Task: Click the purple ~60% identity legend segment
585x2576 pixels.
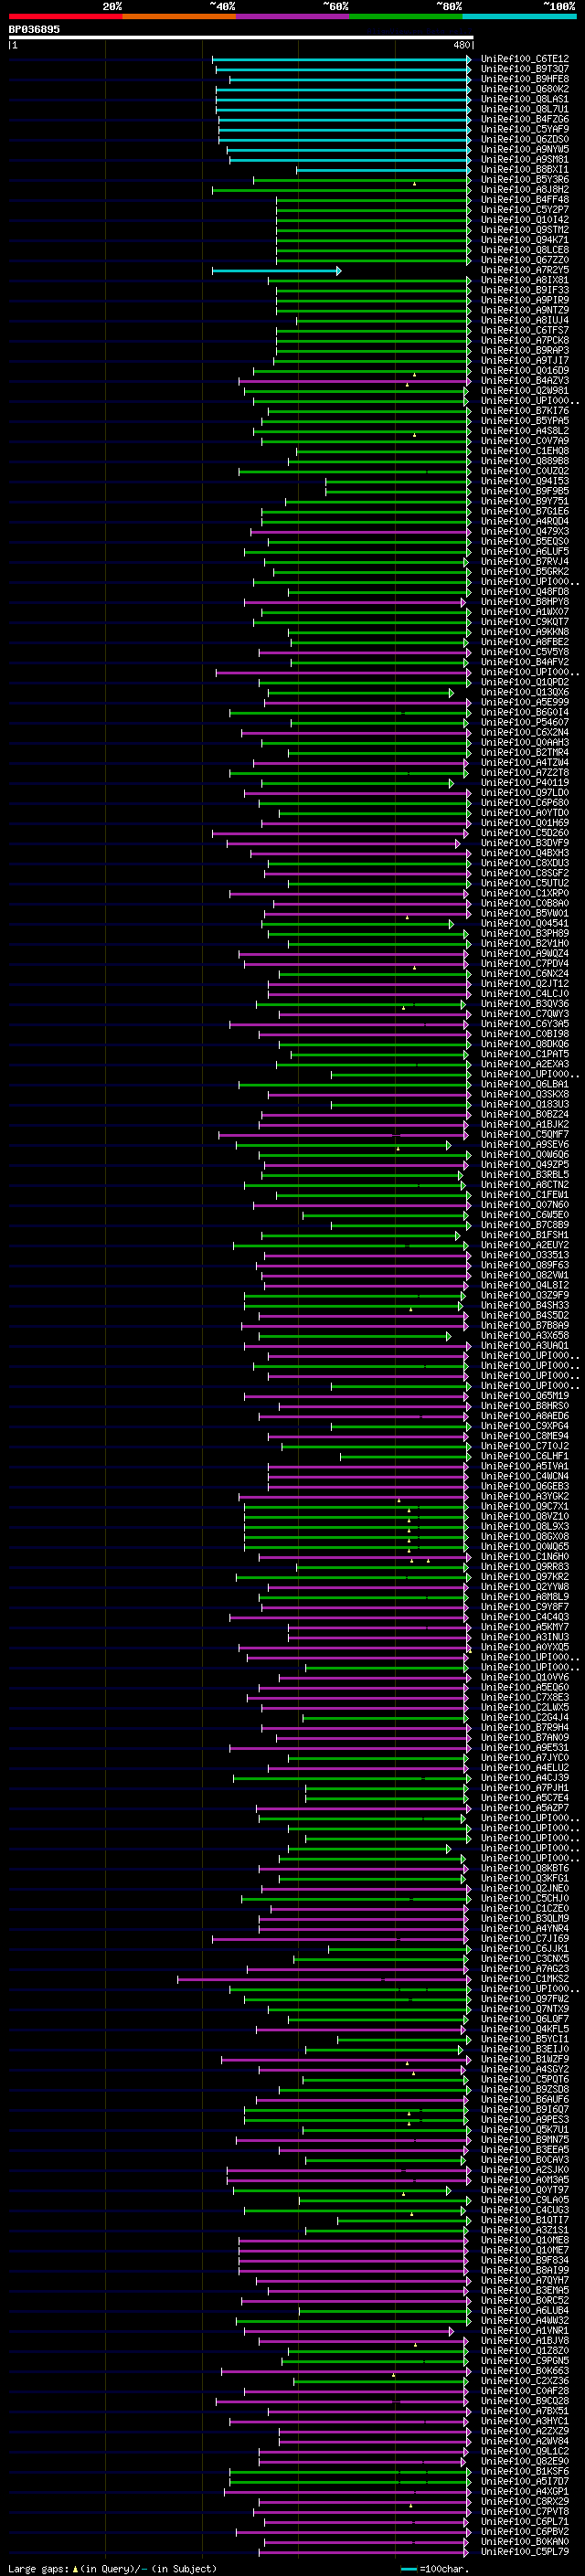Action: pos(293,17)
